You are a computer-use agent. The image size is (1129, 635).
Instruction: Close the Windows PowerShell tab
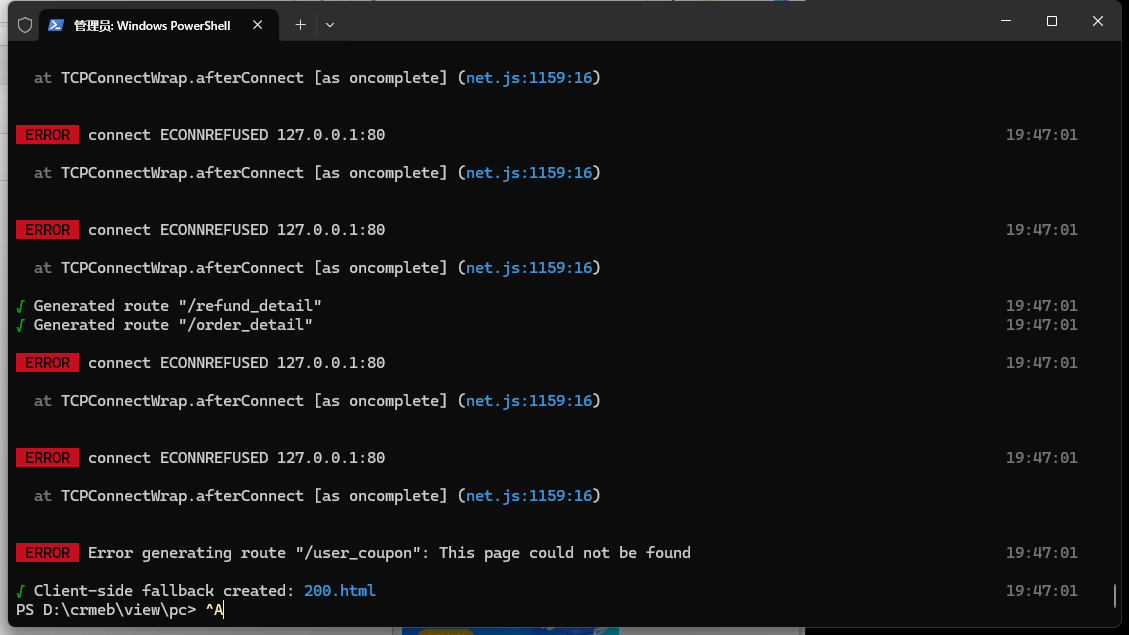[x=258, y=25]
